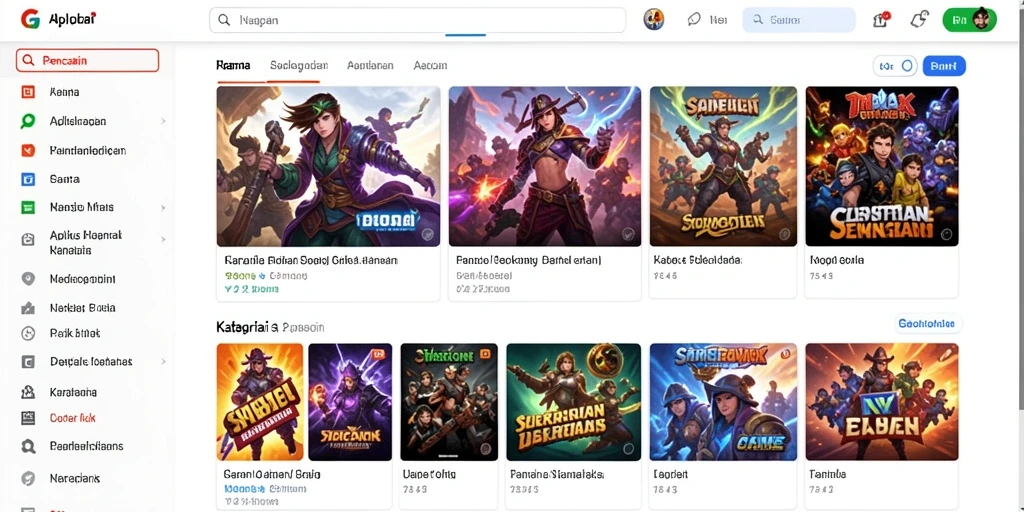Click the small circle icon on the Clastiian Sennaiani thumbnail
The height and width of the screenshot is (512, 1024).
[946, 234]
